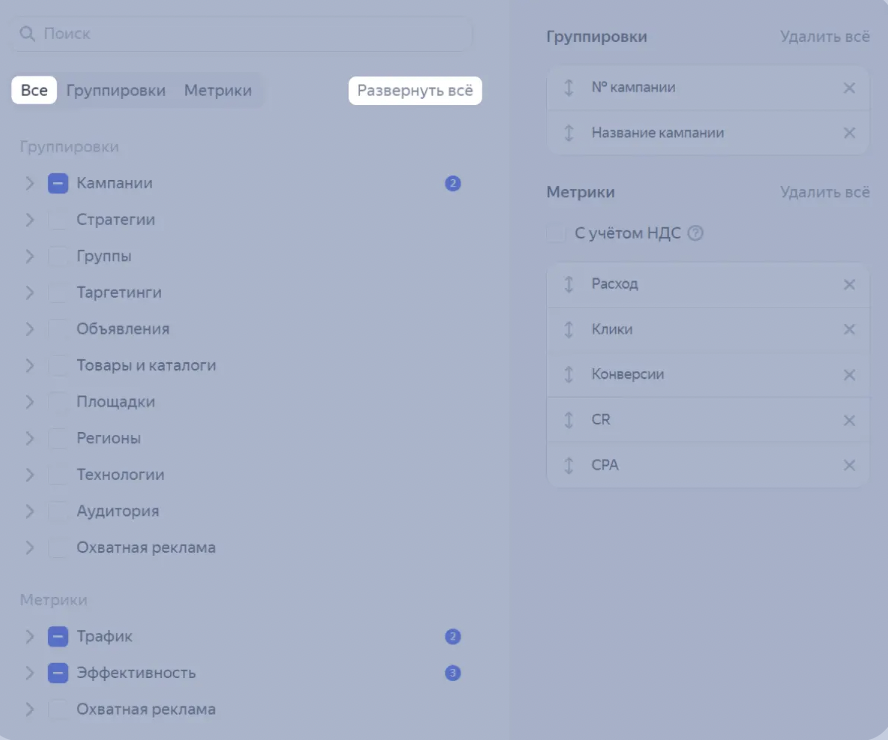The height and width of the screenshot is (740, 888).
Task: Click reorder handle for Название кампании
Action: [569, 132]
